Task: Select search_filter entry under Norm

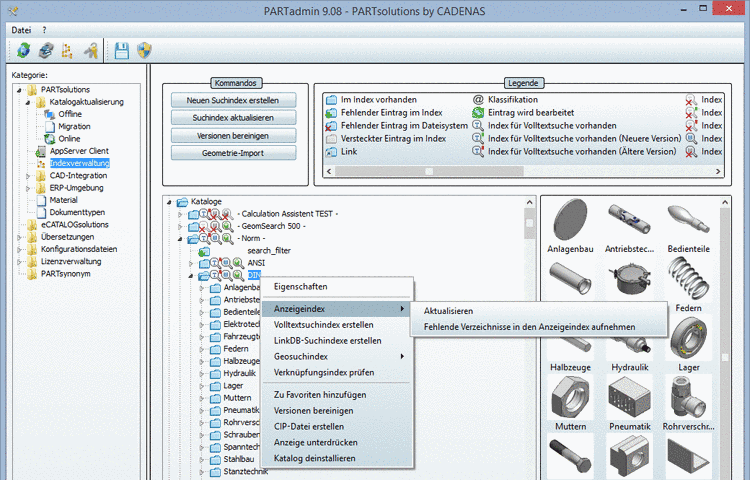Action: 269,251
